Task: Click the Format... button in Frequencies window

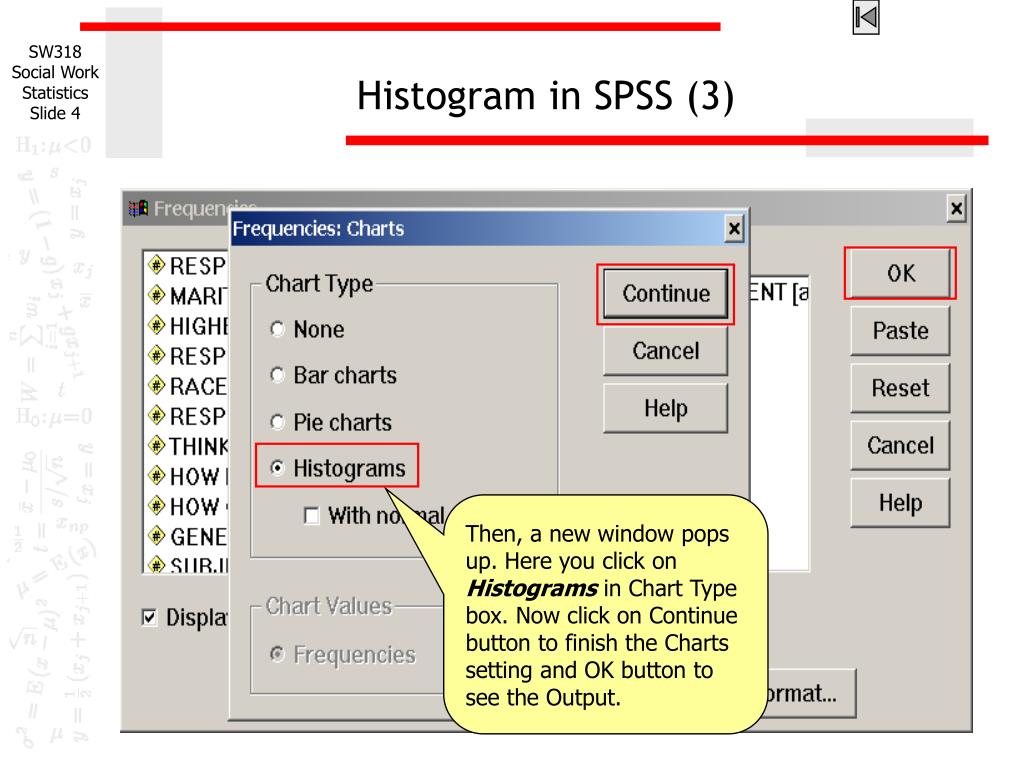Action: 810,693
